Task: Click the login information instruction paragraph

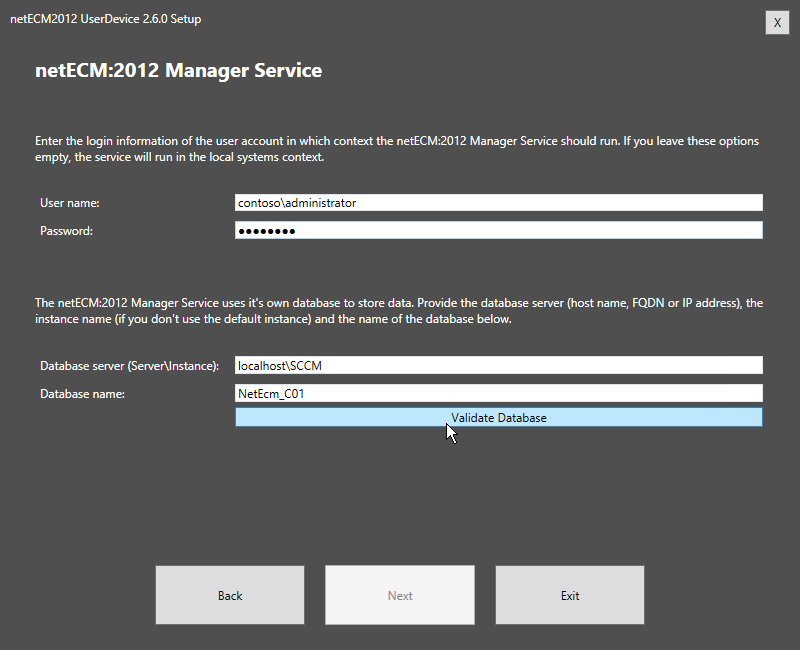Action: (x=397, y=148)
